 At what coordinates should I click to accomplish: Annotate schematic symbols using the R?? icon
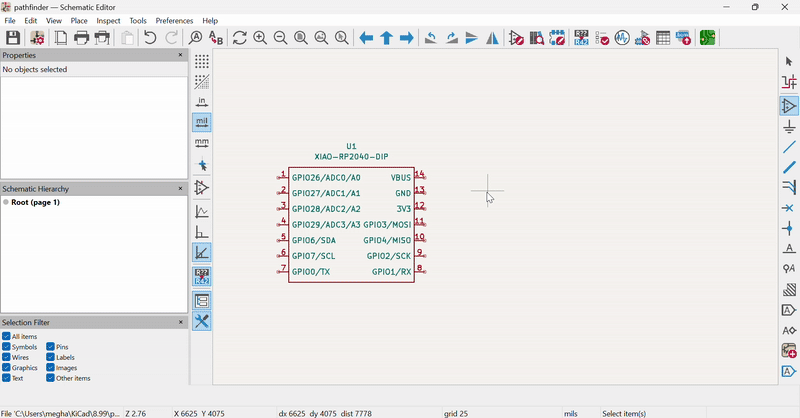coord(581,38)
